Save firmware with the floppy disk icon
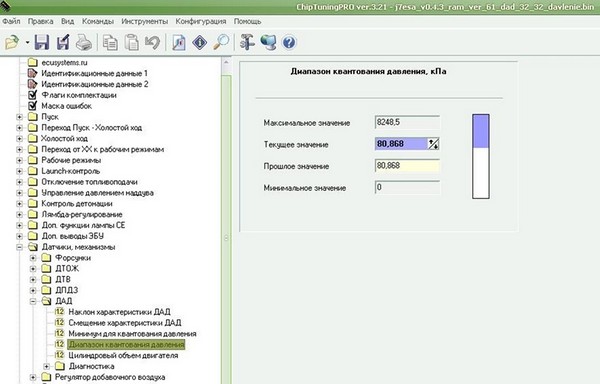The height and width of the screenshot is (384, 600). (x=42, y=42)
